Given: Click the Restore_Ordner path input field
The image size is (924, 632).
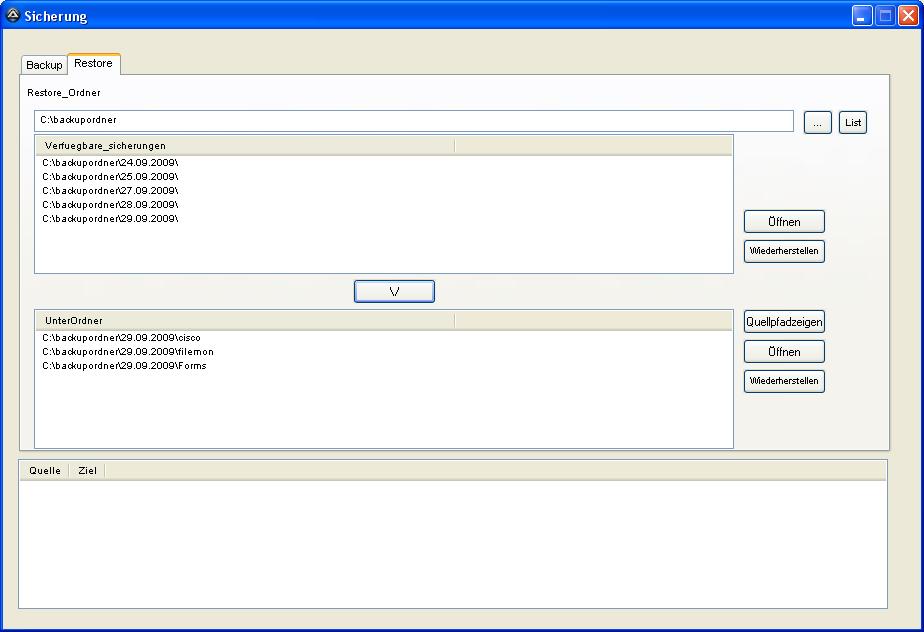Looking at the screenshot, I should coord(413,121).
